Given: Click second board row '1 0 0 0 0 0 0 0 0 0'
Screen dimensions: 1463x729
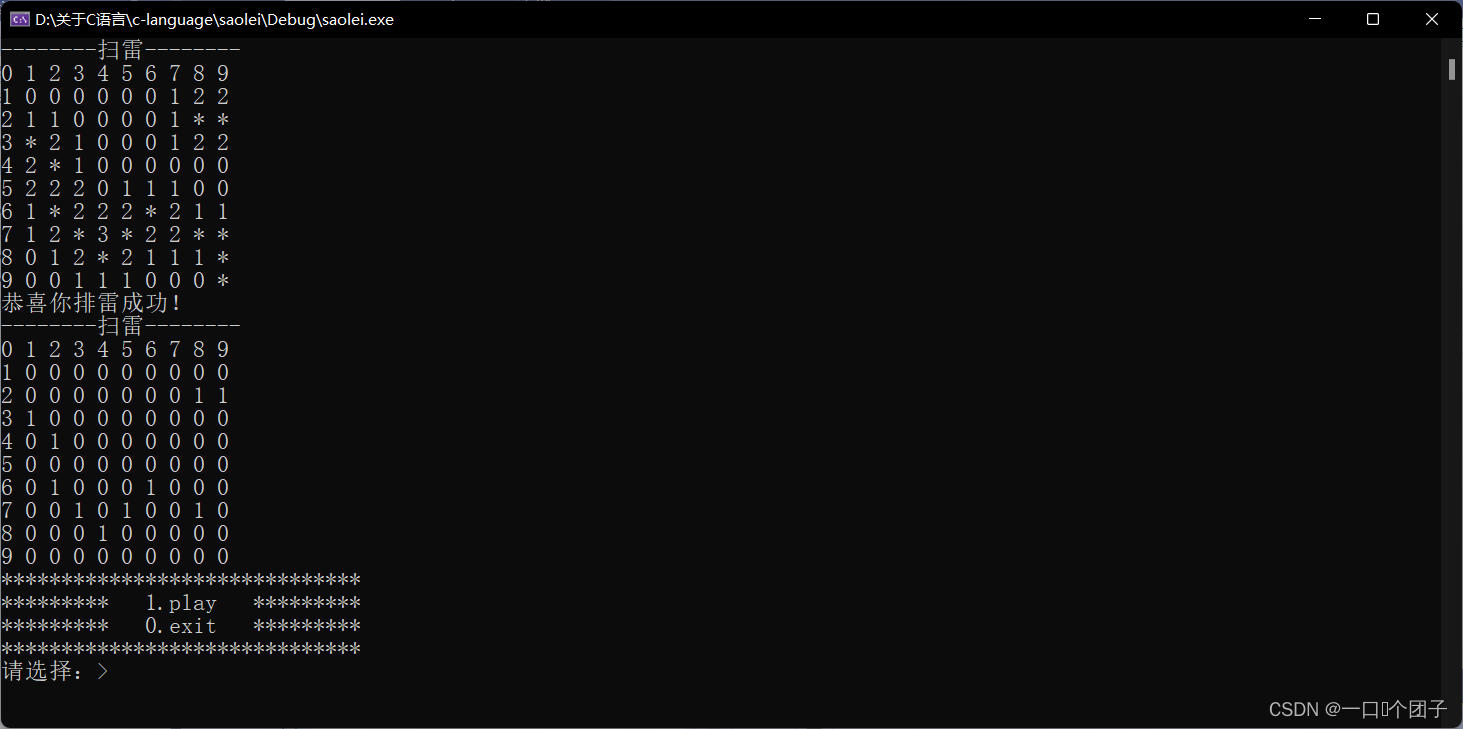Looking at the screenshot, I should 116,373.
